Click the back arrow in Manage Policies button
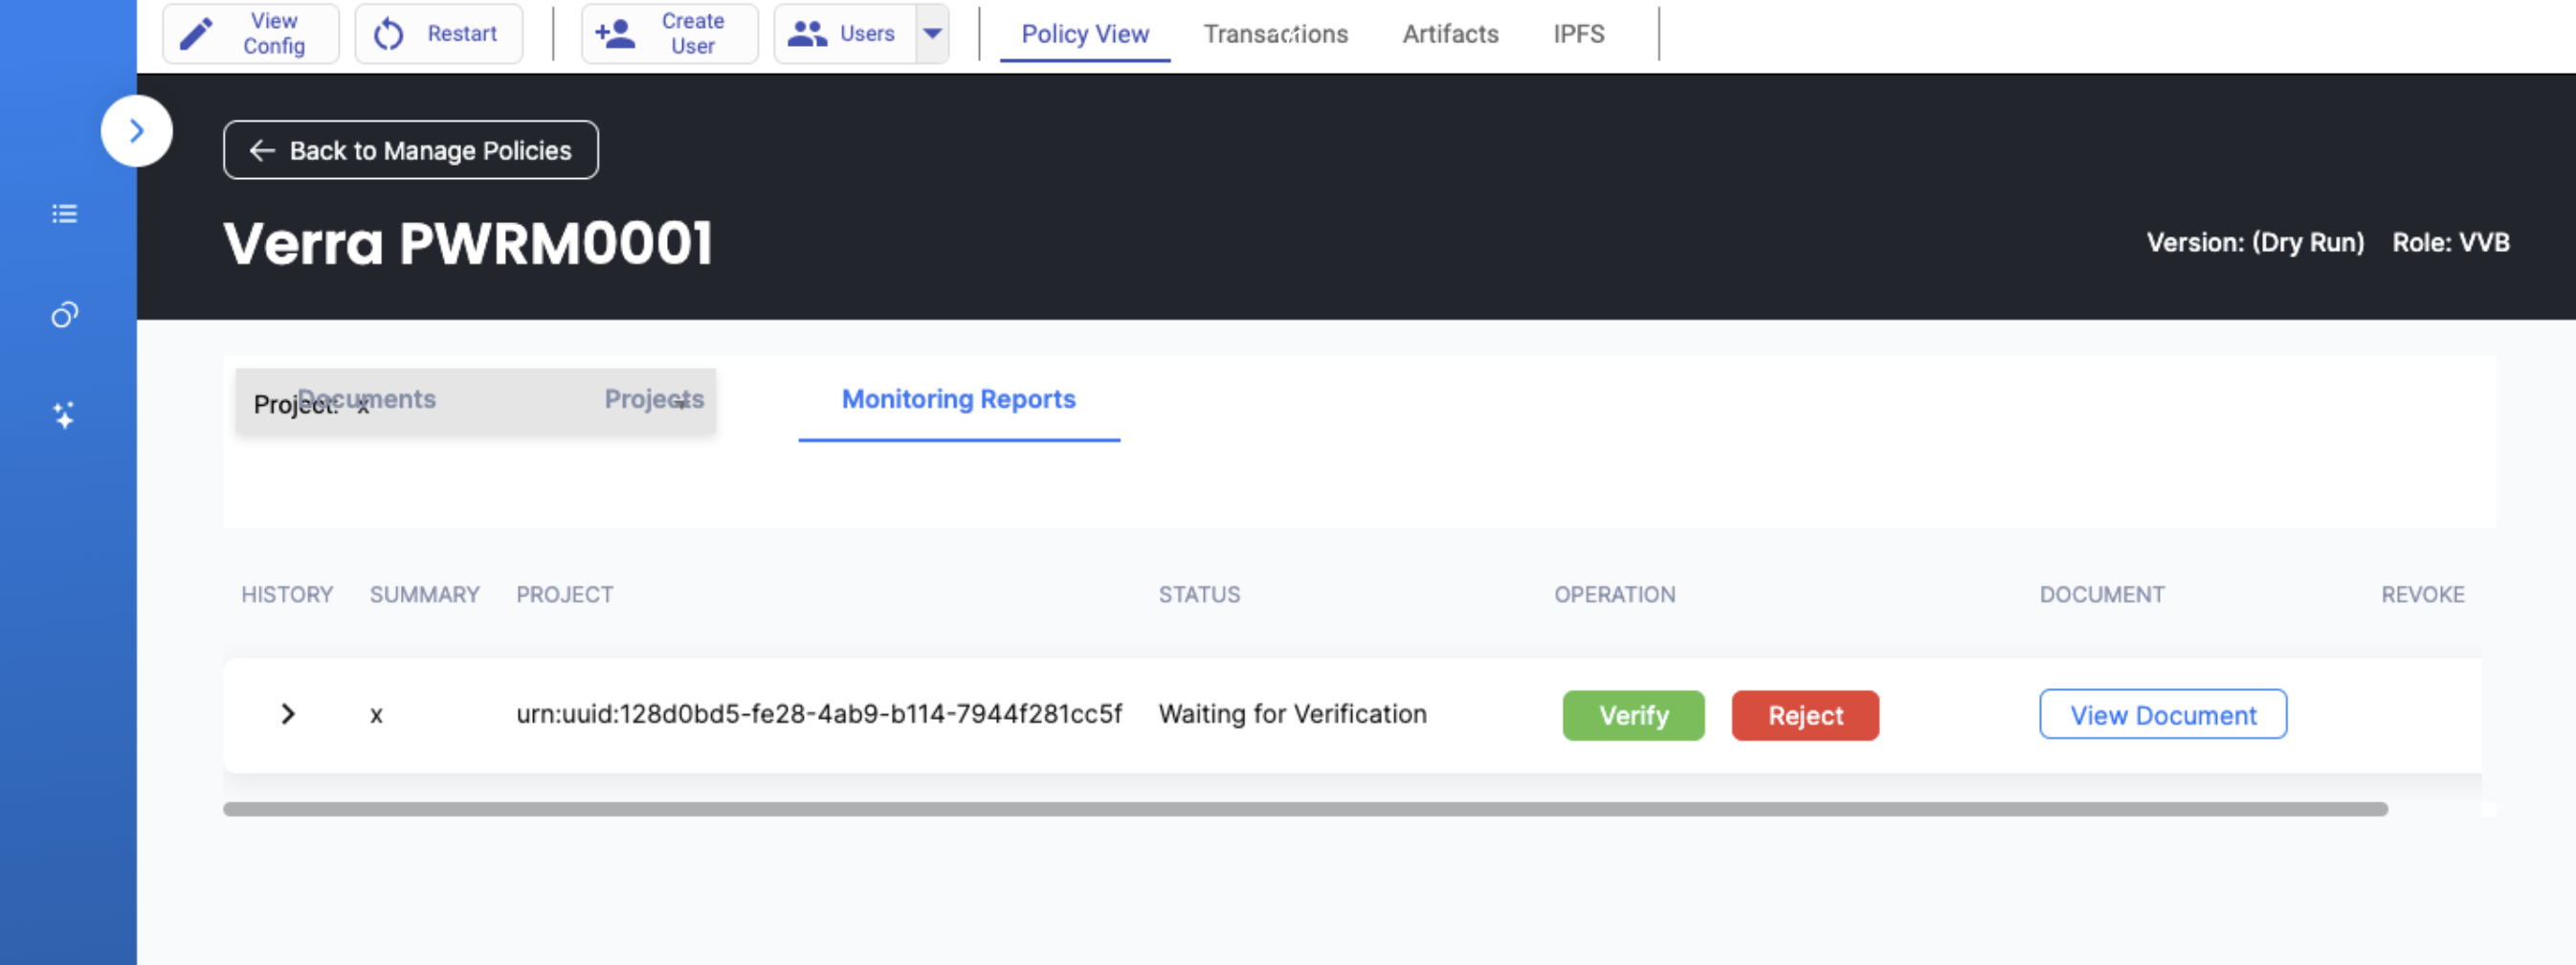The width and height of the screenshot is (2576, 965). pos(262,150)
